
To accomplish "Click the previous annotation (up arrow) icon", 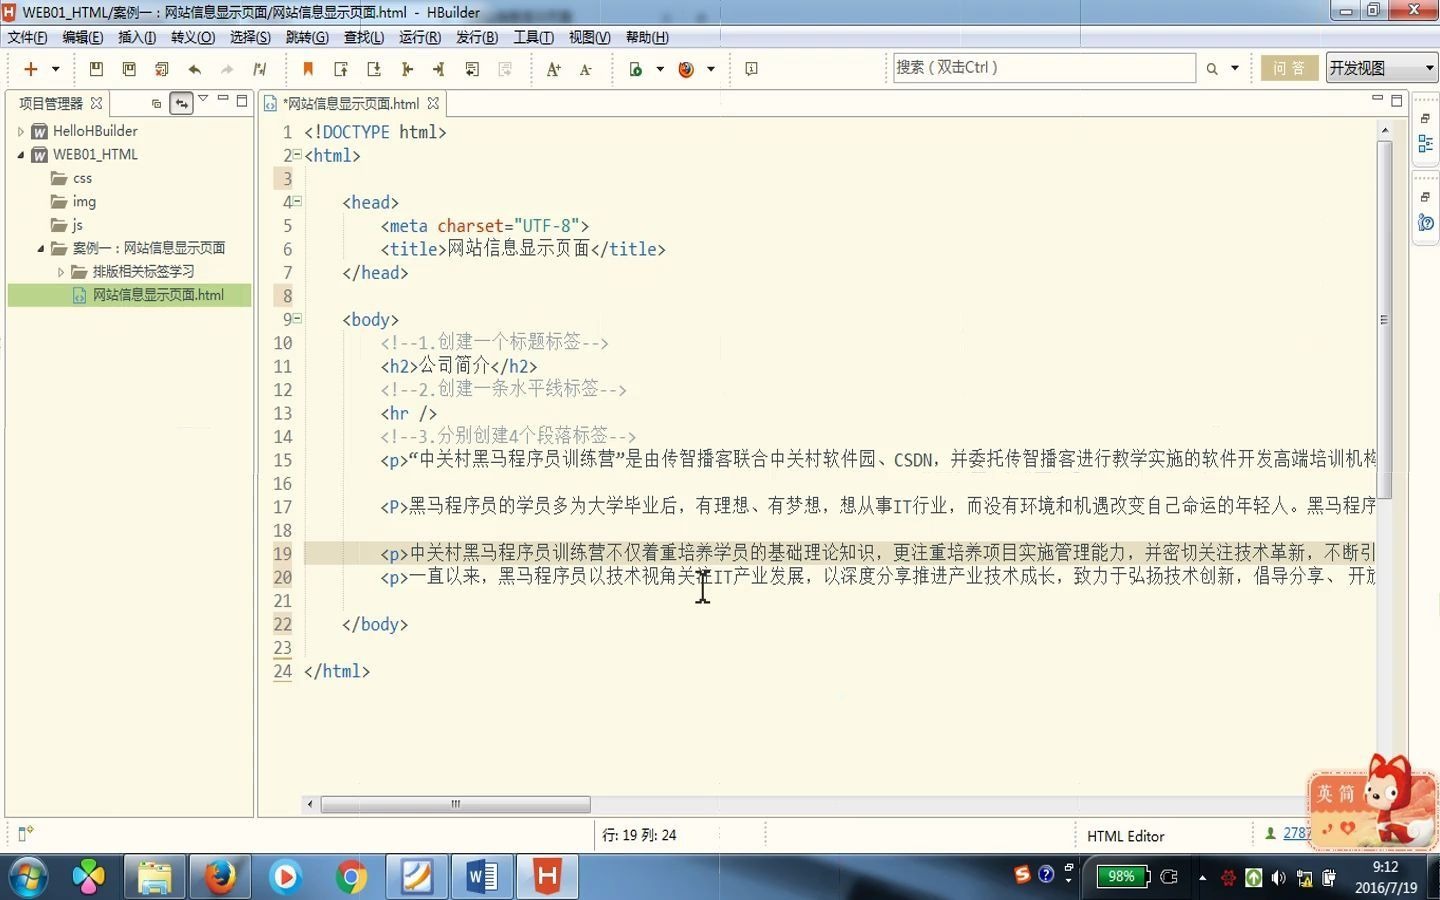I will click(x=341, y=69).
